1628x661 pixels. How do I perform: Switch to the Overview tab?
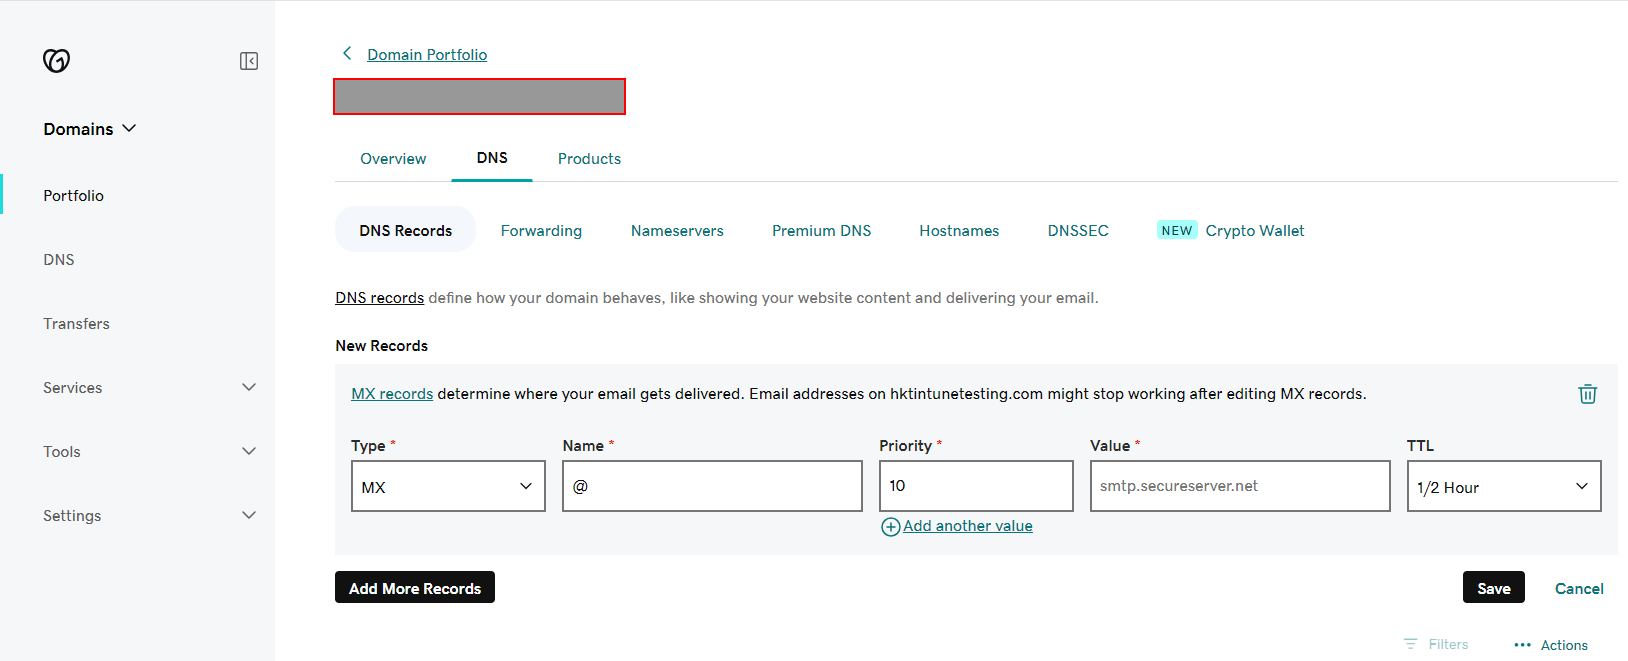tap(393, 159)
